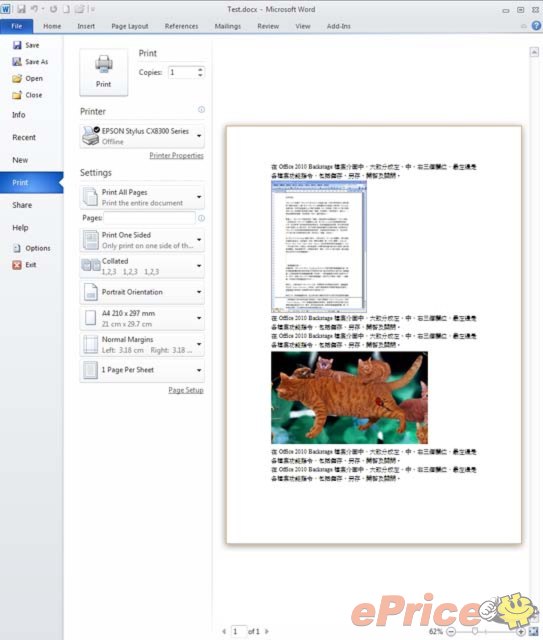Click the zoom slider in preview status bar
This screenshot has width=543, height=640.
coord(486,631)
